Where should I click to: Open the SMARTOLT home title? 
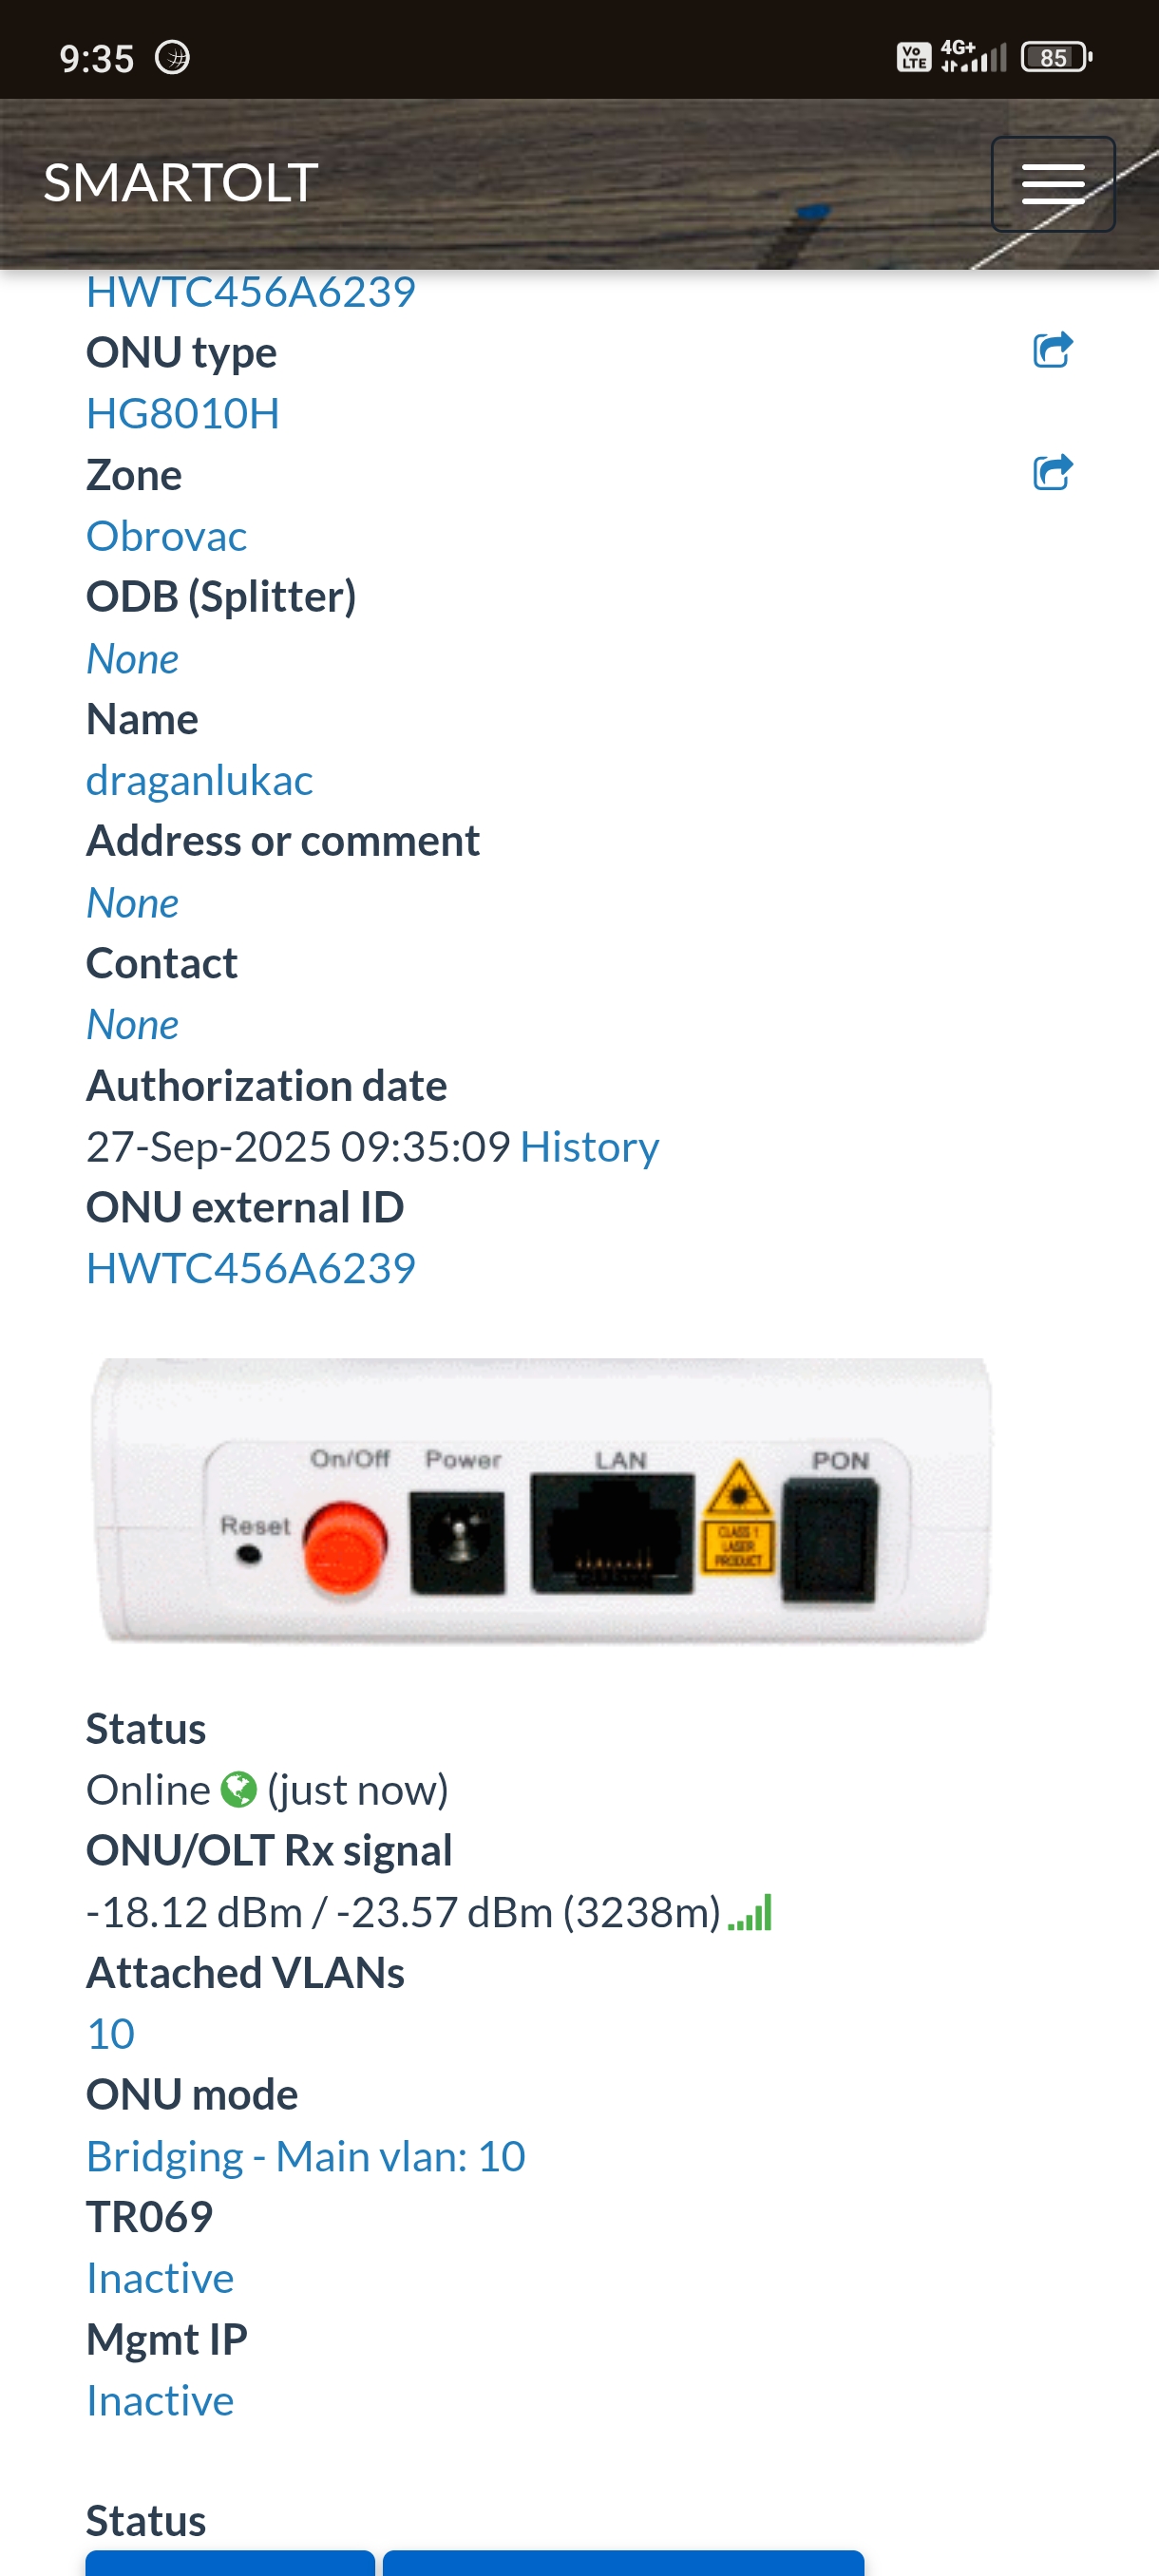(181, 183)
